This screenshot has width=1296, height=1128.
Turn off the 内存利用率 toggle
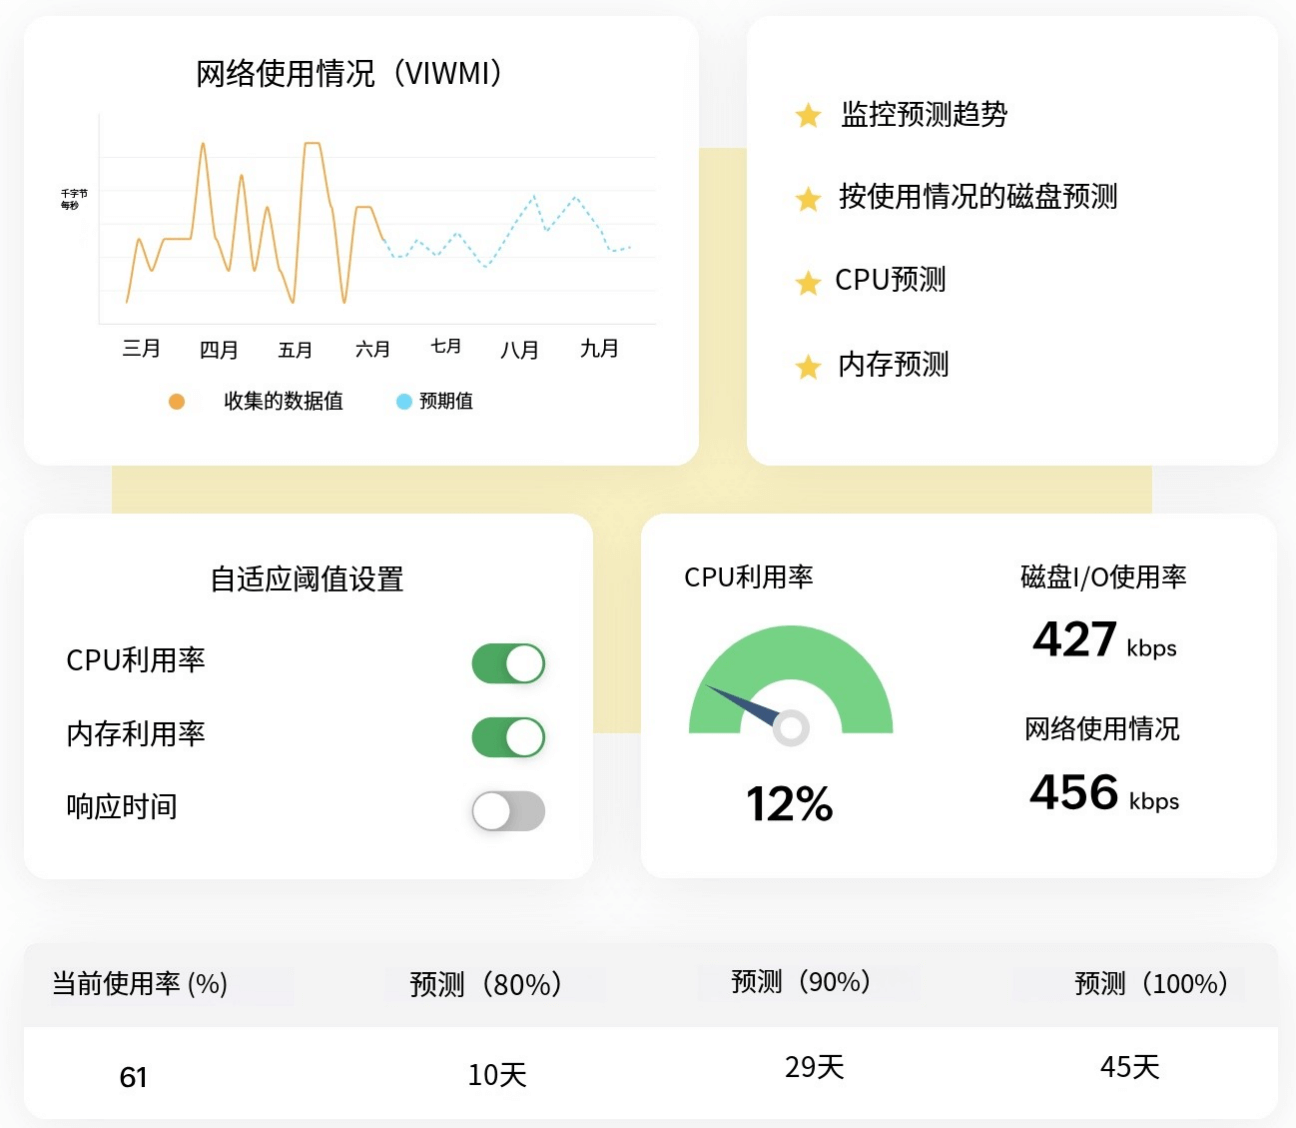click(509, 735)
